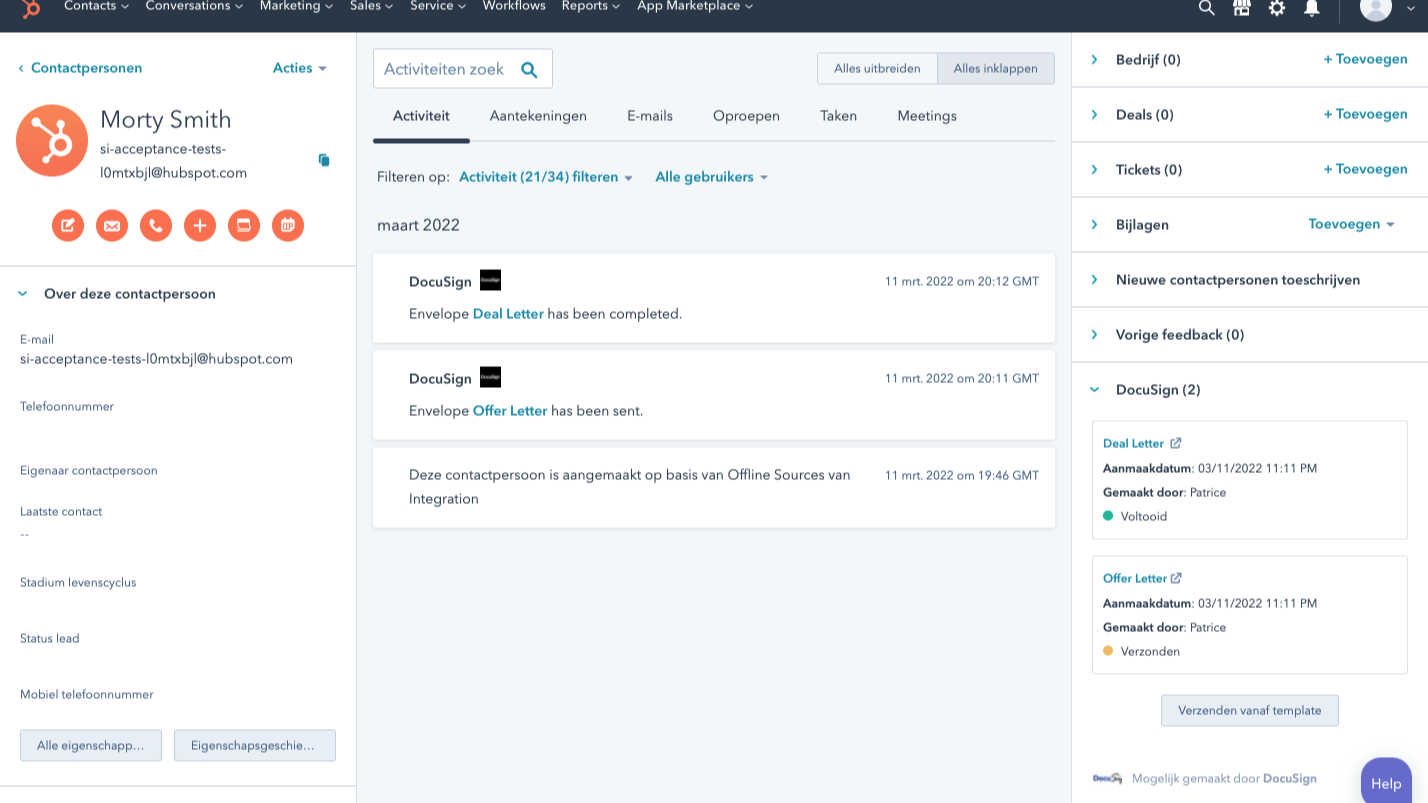
Task: Click the email icon under the contact name
Action: [x=112, y=225]
